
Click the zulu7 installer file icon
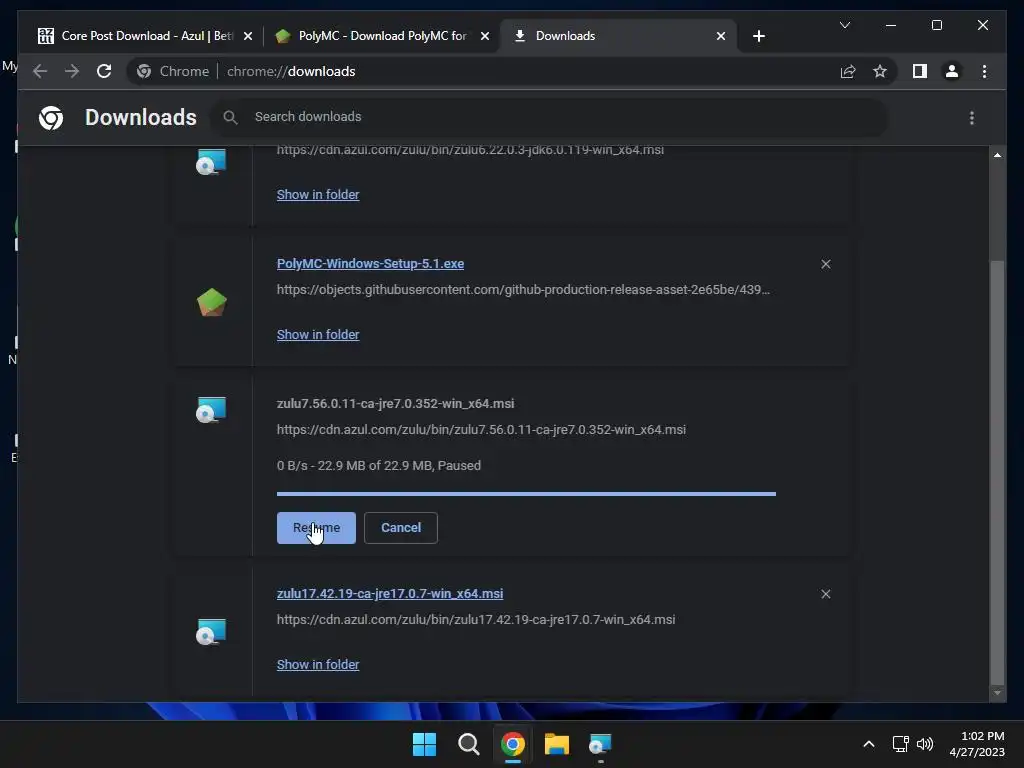pos(212,410)
